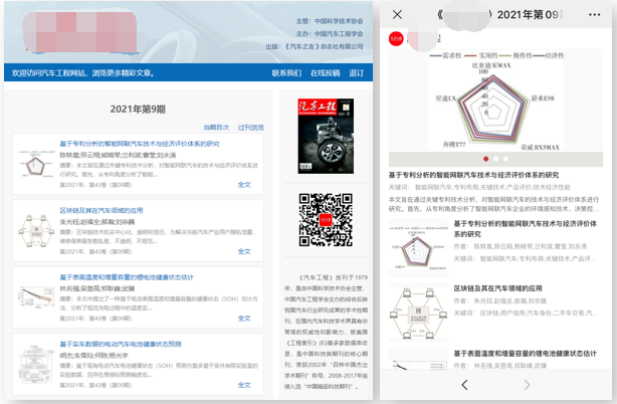Go back using the bottom left chevron

pos(464,385)
